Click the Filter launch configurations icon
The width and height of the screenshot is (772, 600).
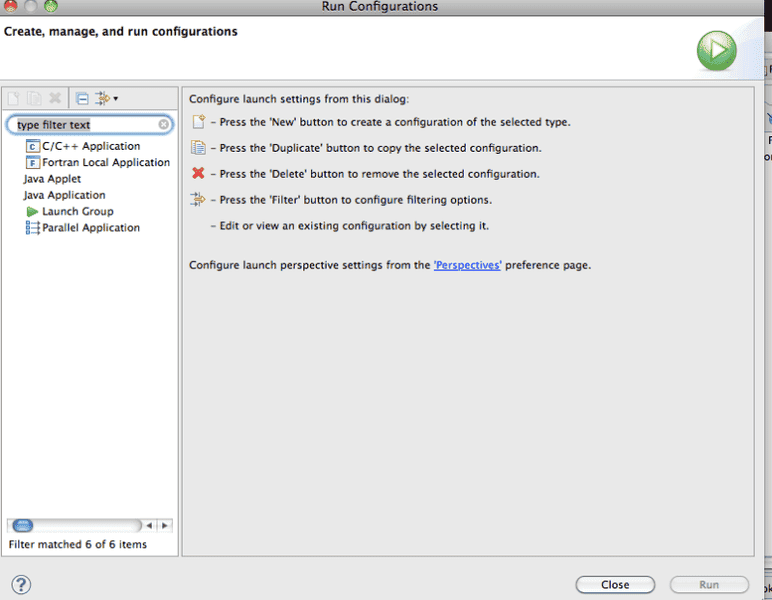pyautogui.click(x=101, y=98)
